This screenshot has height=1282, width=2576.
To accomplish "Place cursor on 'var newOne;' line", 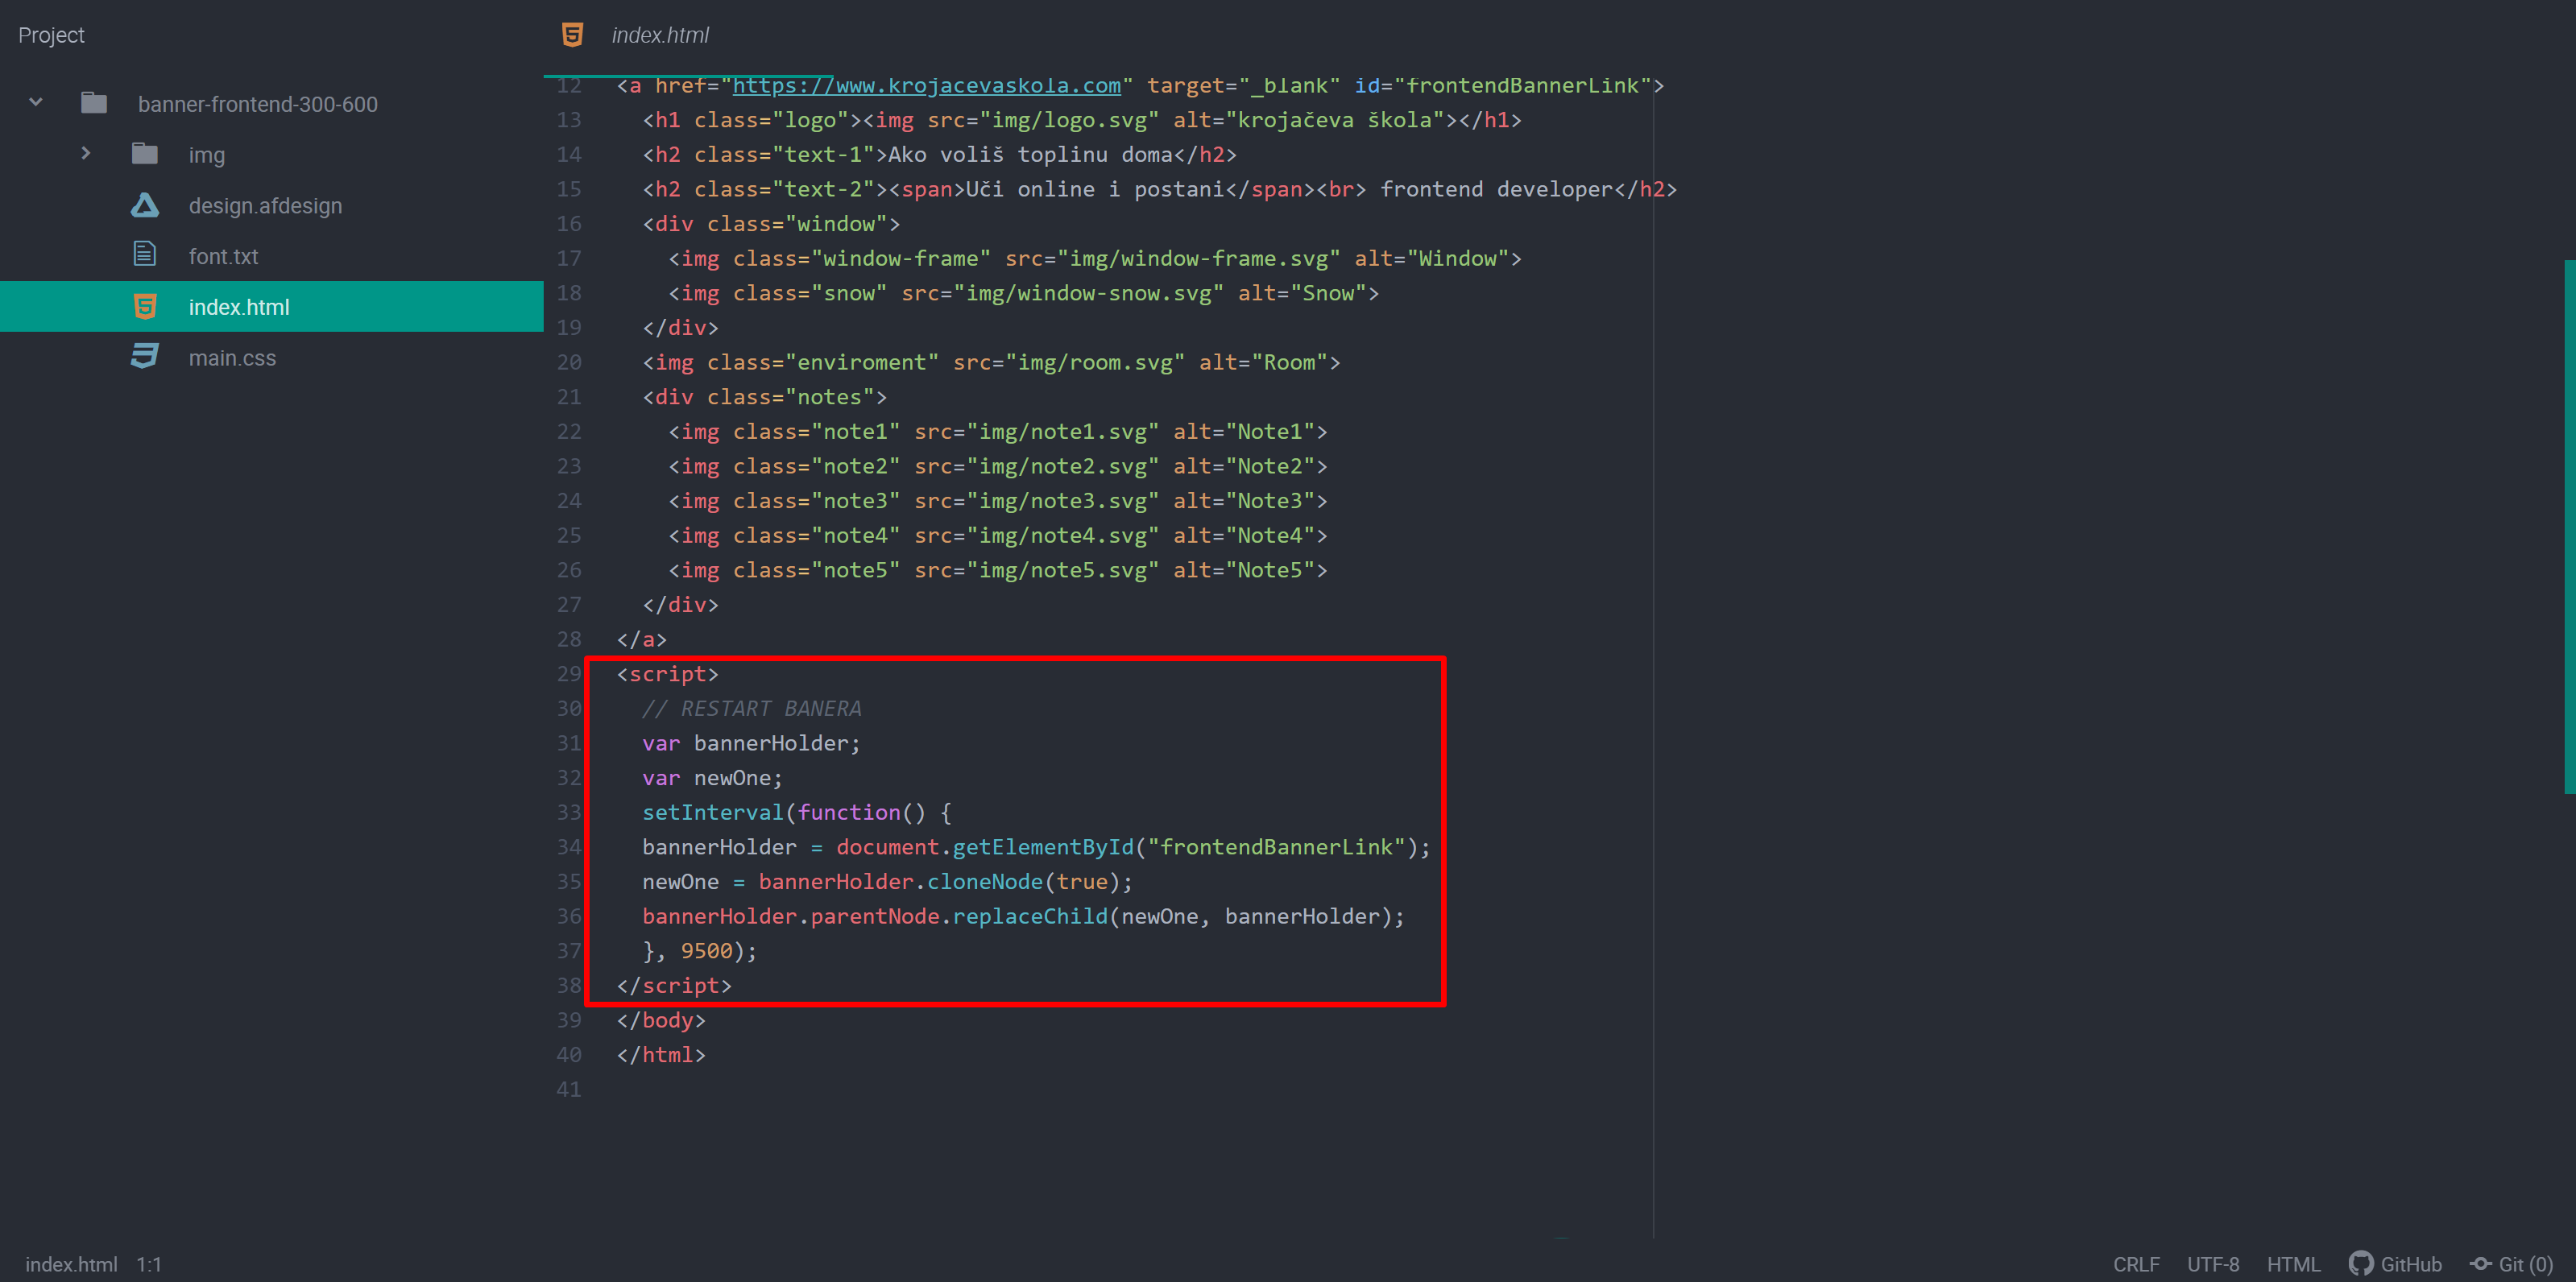I will tap(712, 777).
